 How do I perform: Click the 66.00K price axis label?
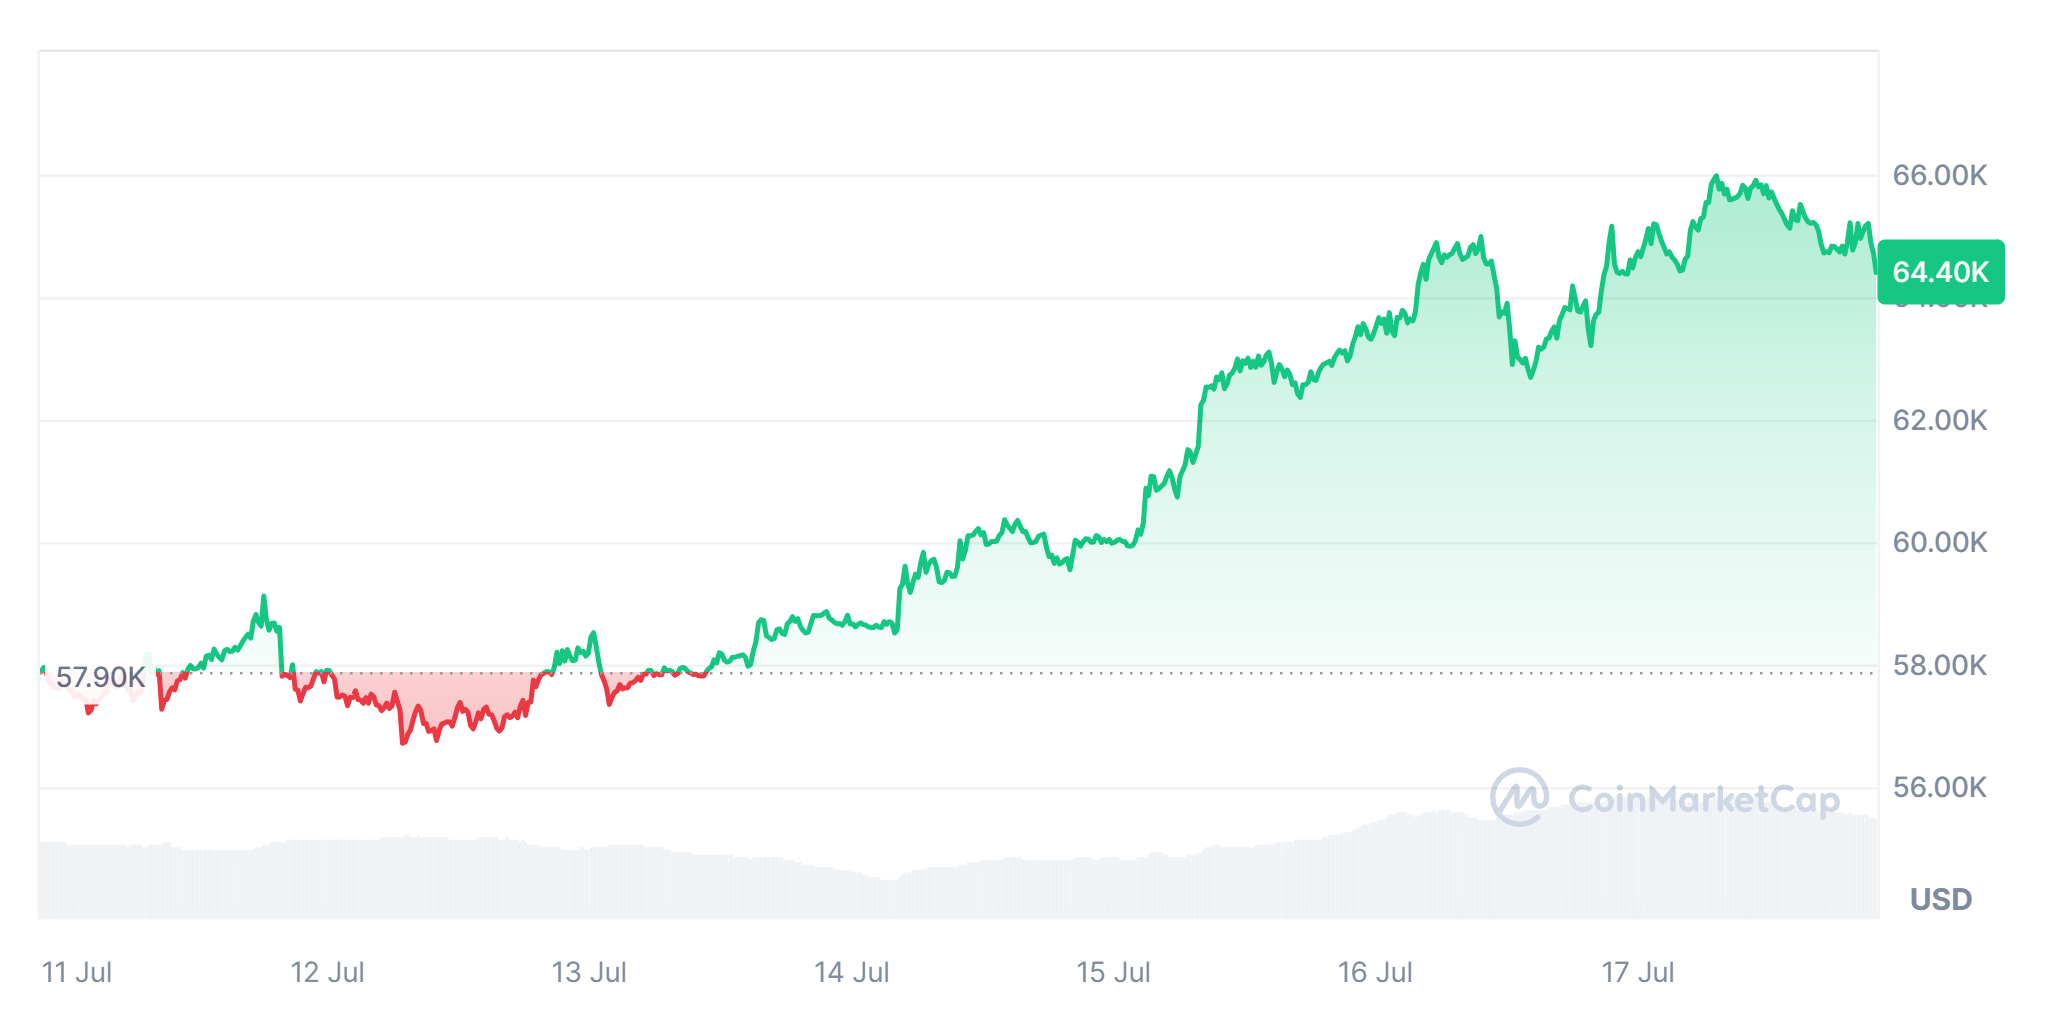click(x=1939, y=176)
